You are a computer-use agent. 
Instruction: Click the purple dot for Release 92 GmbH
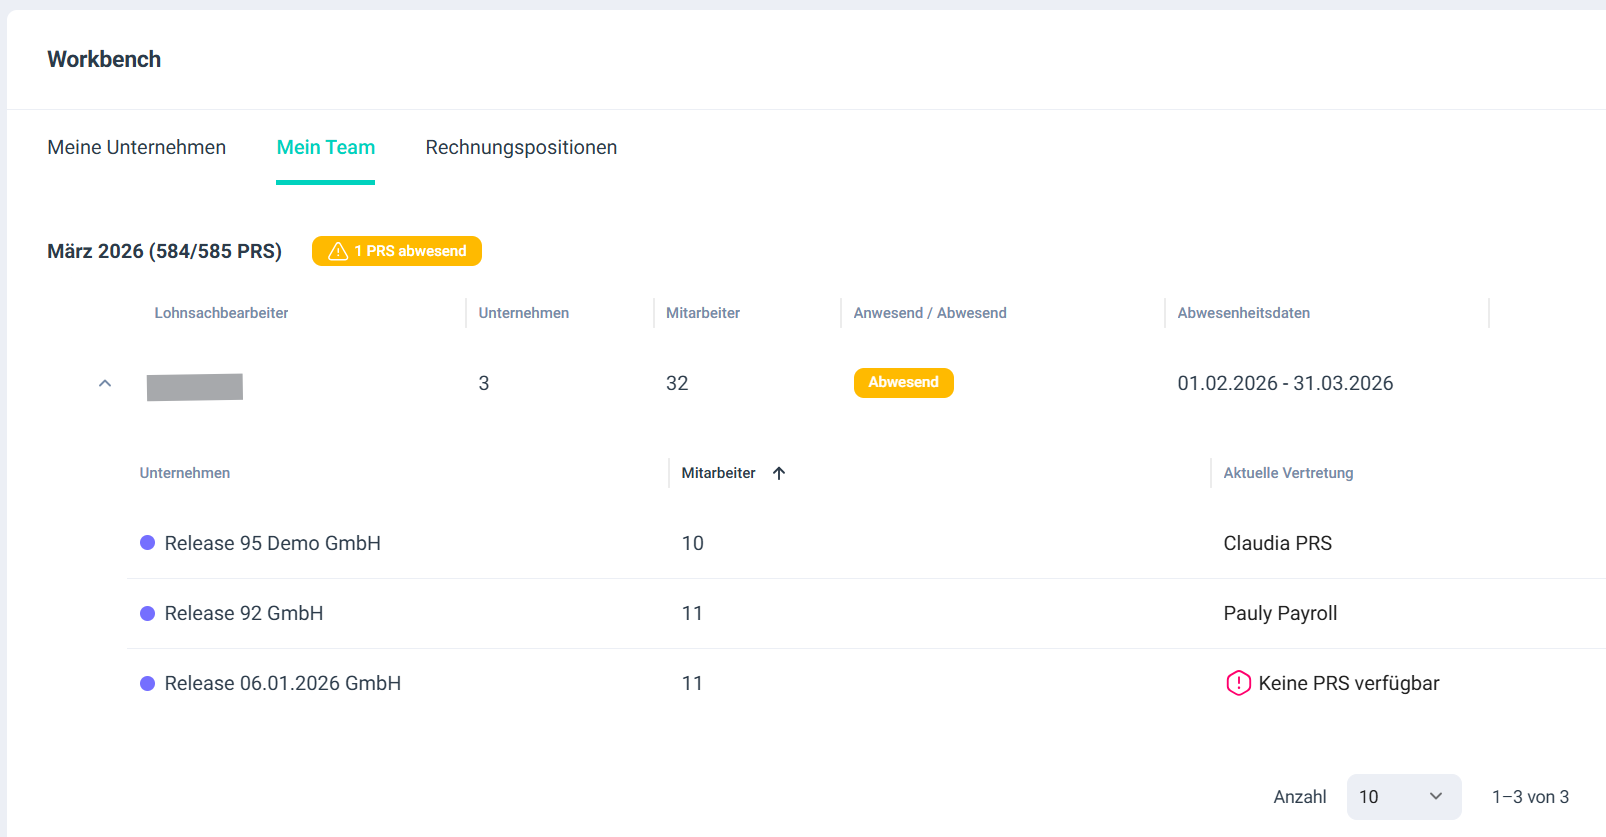[148, 613]
